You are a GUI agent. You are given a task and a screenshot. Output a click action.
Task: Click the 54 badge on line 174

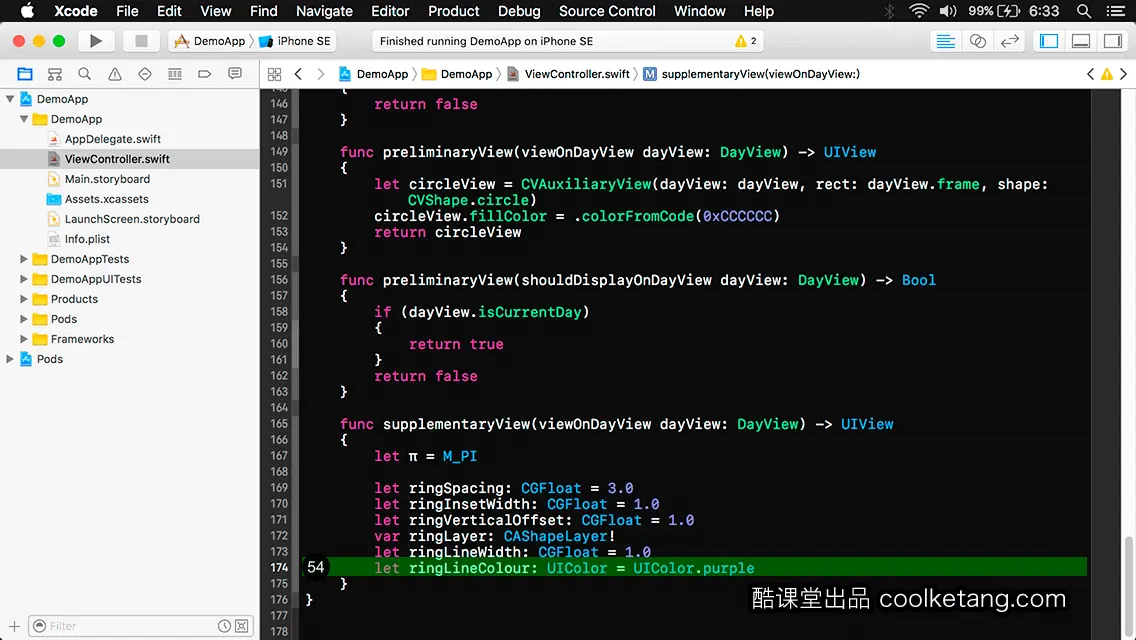[315, 567]
